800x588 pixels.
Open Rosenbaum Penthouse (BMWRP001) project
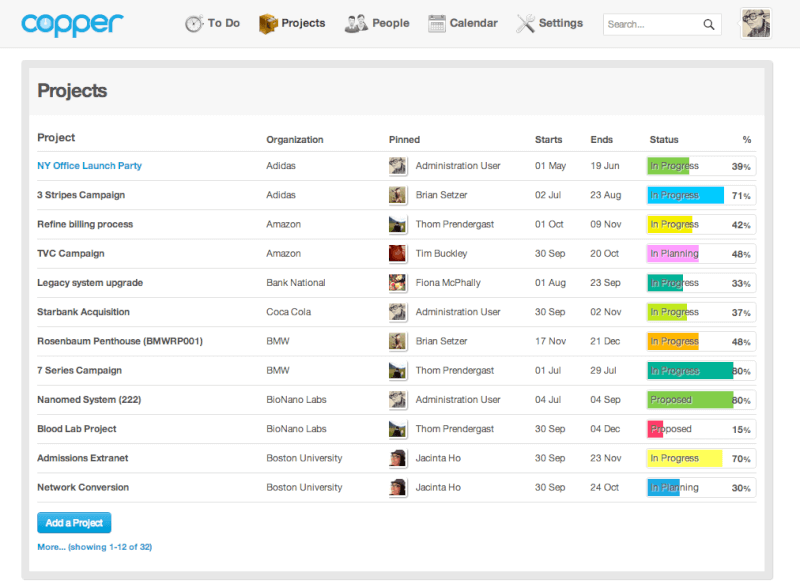pyautogui.click(x=120, y=341)
